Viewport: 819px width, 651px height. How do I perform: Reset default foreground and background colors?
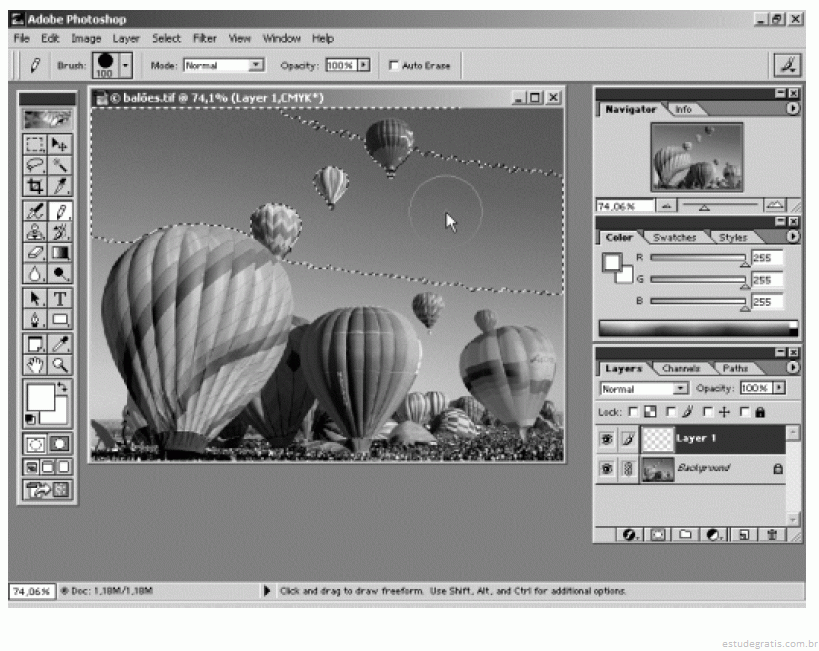point(30,419)
